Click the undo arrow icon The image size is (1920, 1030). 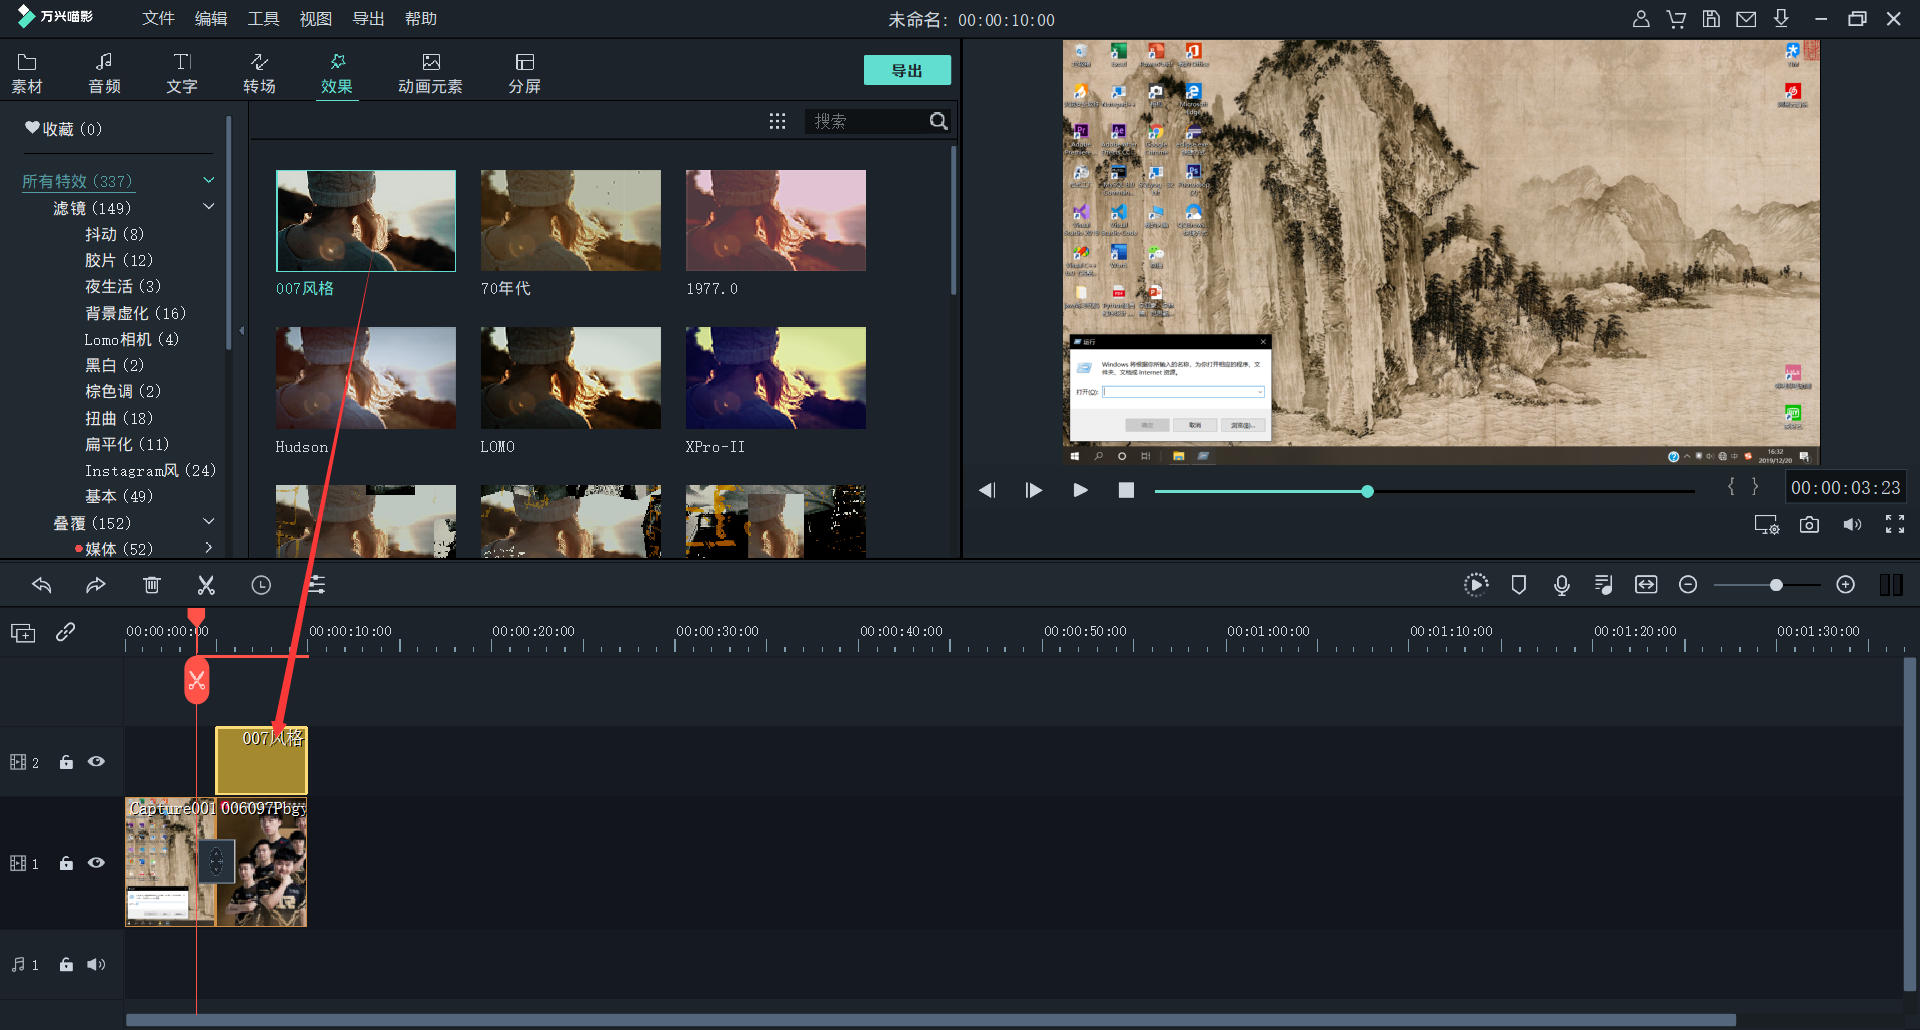[41, 585]
